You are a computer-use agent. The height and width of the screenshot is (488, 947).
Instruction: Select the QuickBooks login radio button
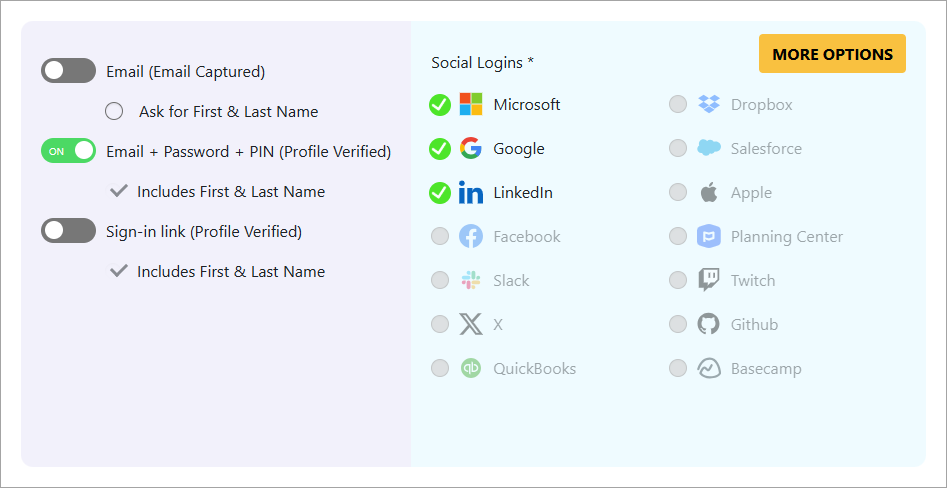(440, 369)
